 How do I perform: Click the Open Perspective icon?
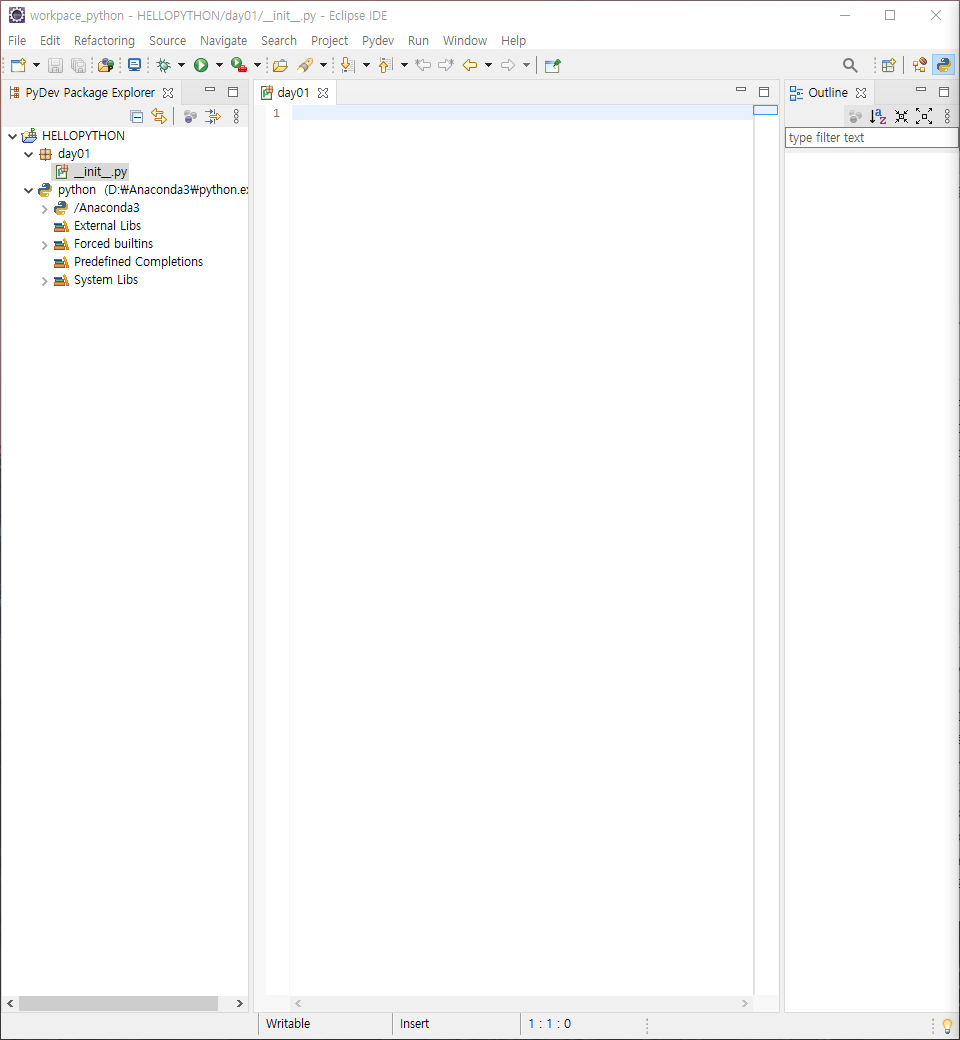(888, 65)
